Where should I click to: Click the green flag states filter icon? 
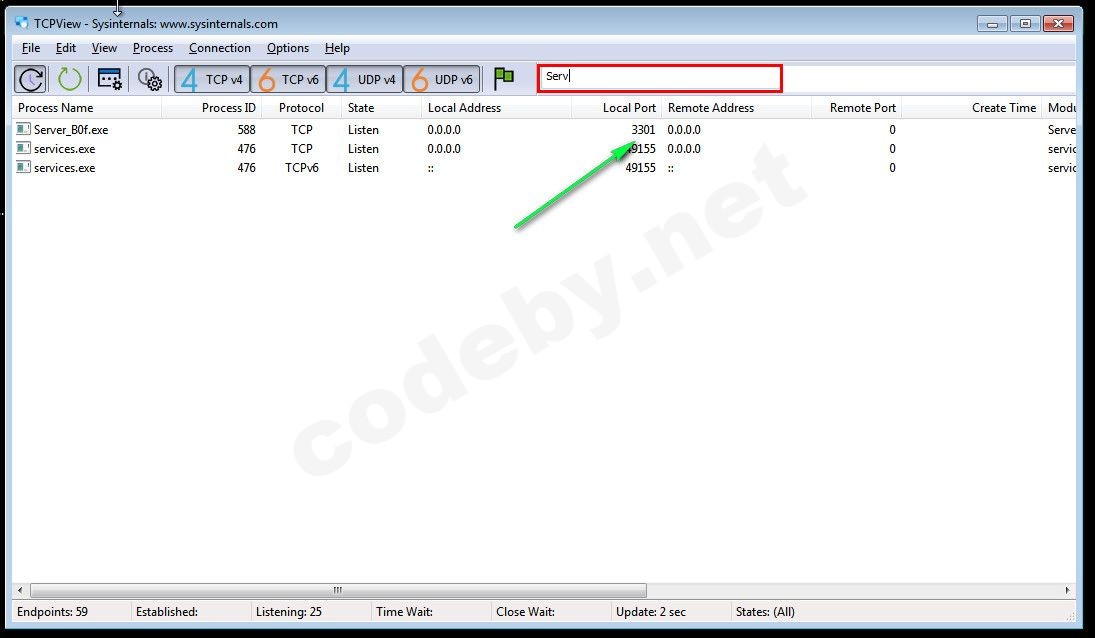[x=504, y=78]
